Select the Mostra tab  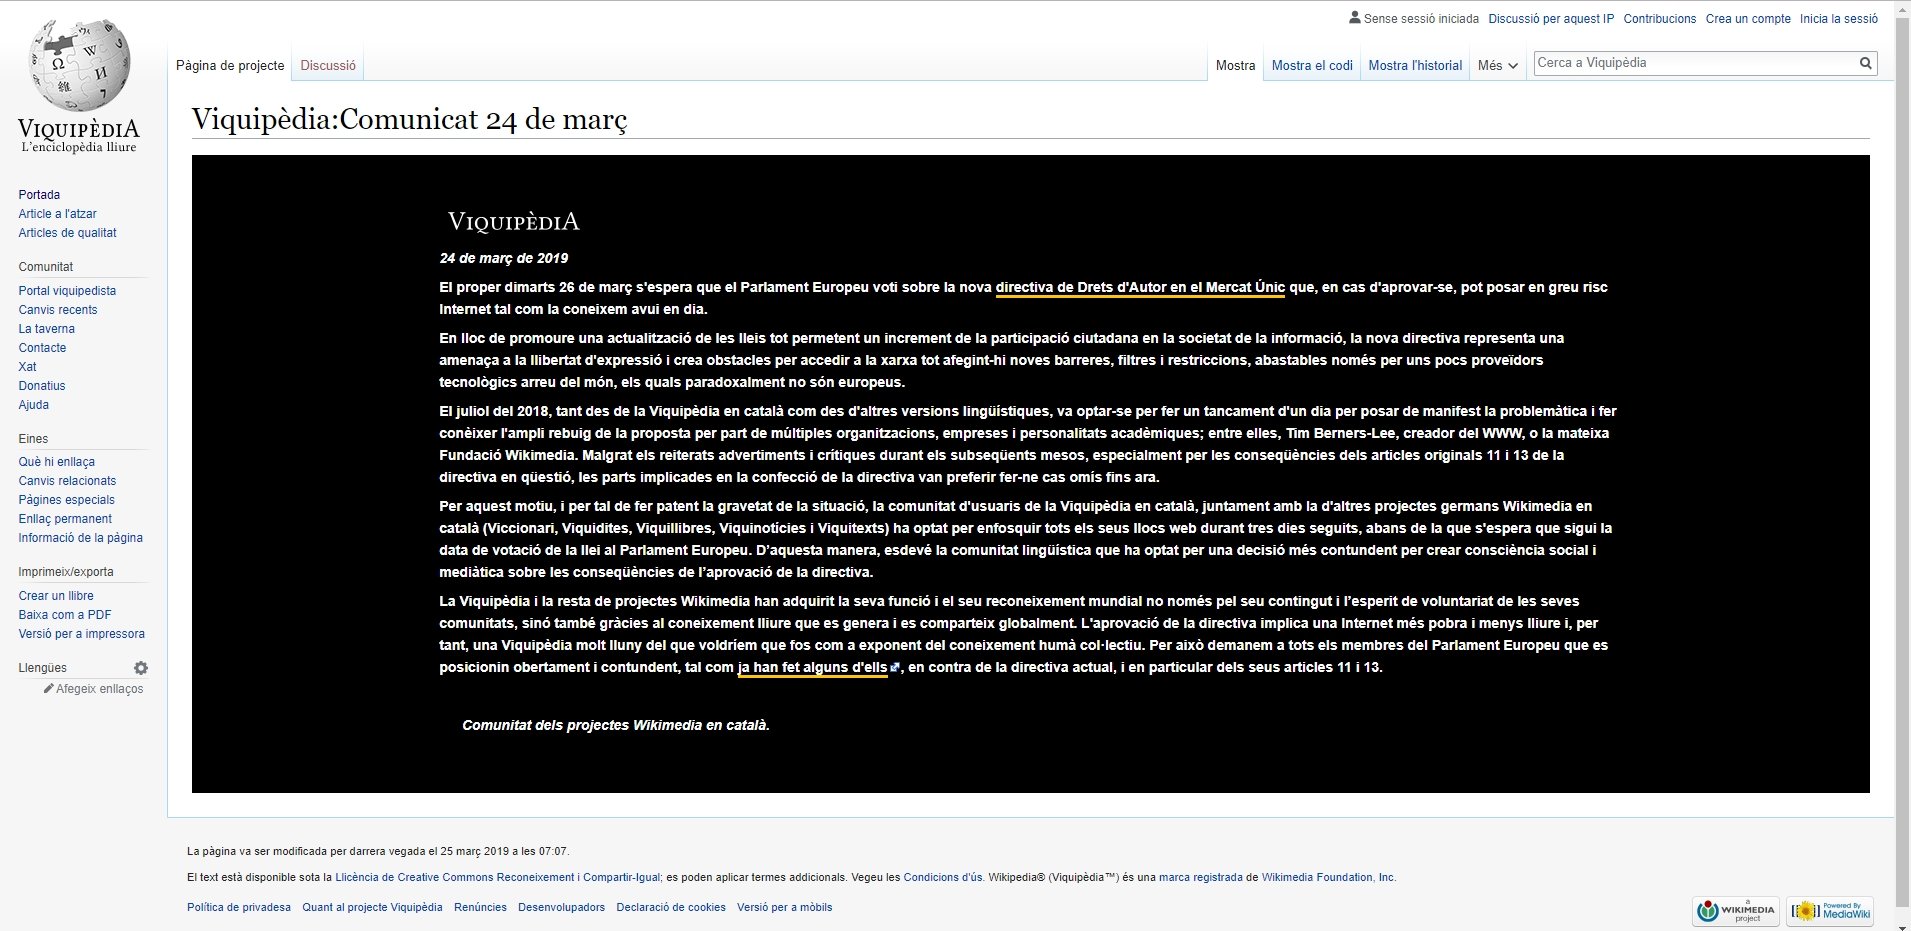[x=1235, y=65]
